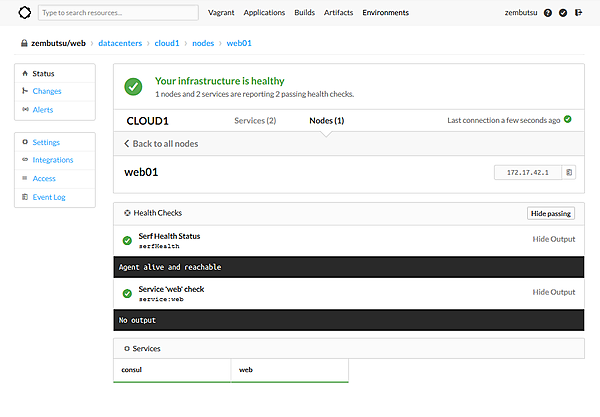Hide Output for Service 'web' check
The height and width of the screenshot is (417, 600).
click(553, 292)
